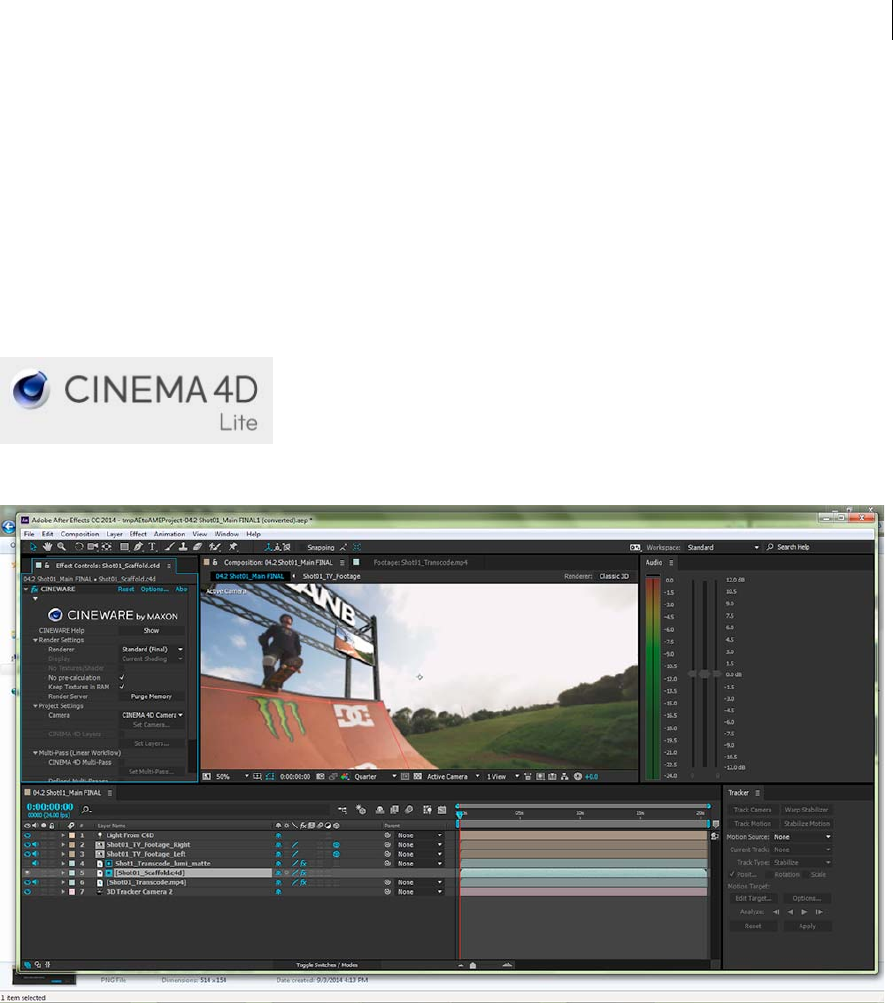Viewport: 893px width, 1003px height.
Task: Toggle the Position checkbox in Tracker panel
Action: pos(732,874)
